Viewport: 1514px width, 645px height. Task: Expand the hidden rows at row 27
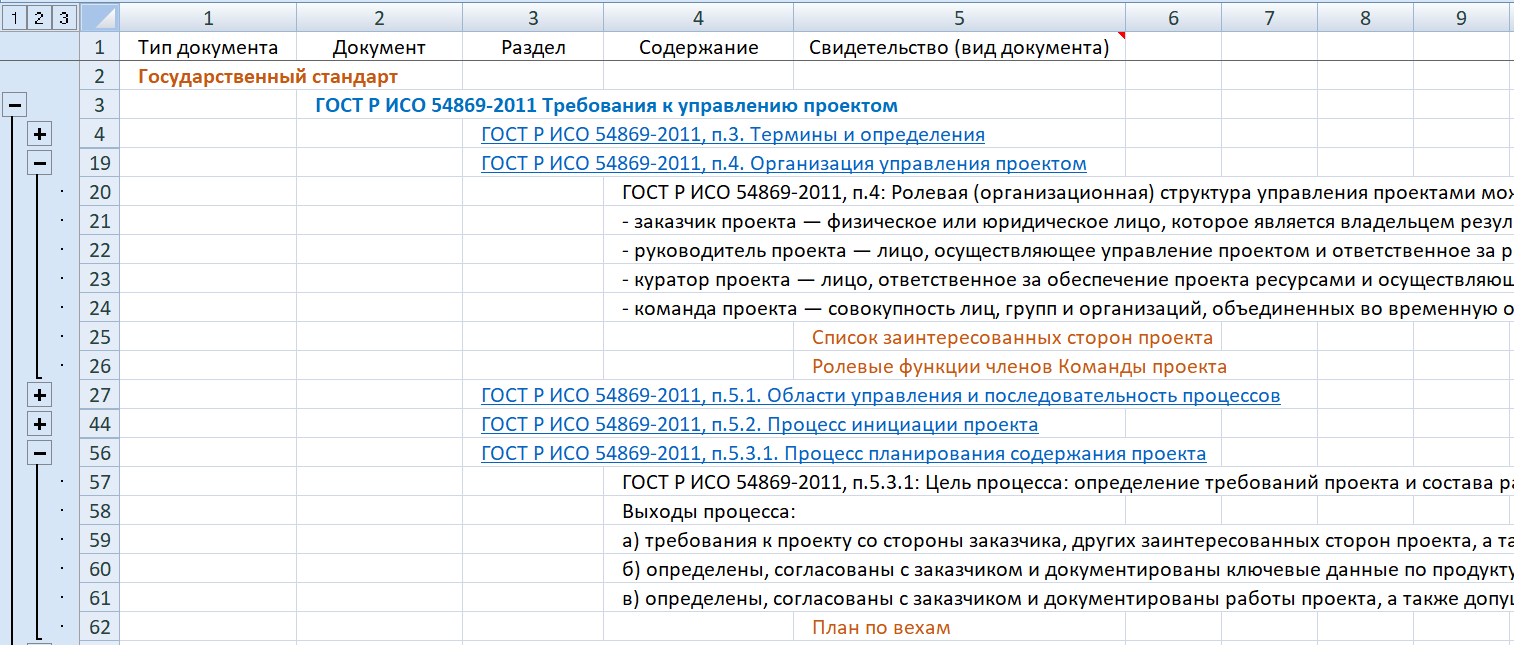tap(39, 395)
